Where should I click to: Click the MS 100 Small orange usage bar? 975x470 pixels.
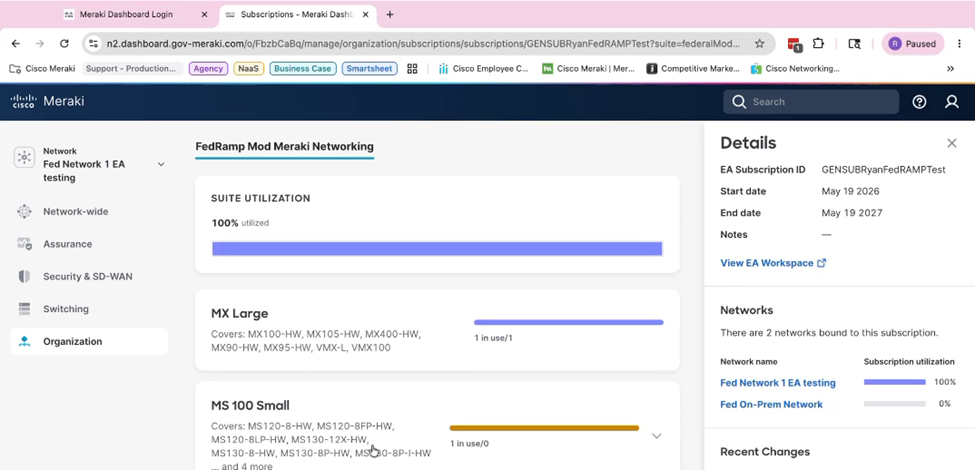tap(544, 428)
